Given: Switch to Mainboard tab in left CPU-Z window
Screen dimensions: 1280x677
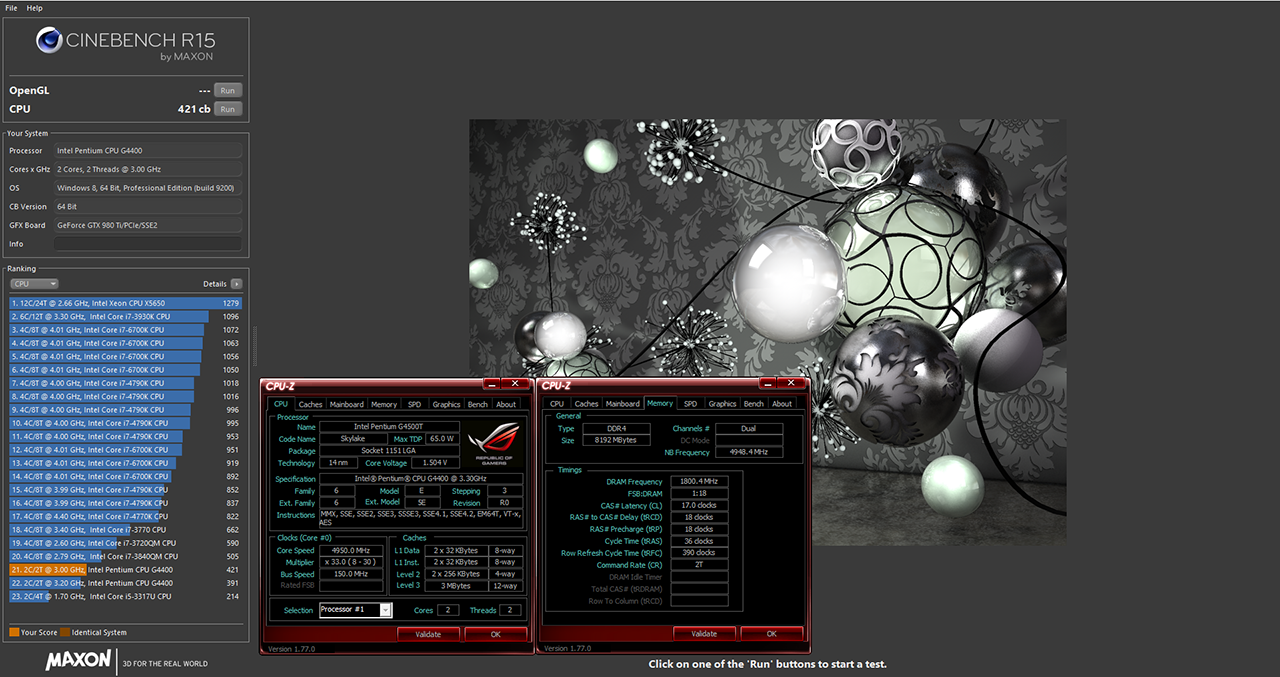Looking at the screenshot, I should click(347, 404).
